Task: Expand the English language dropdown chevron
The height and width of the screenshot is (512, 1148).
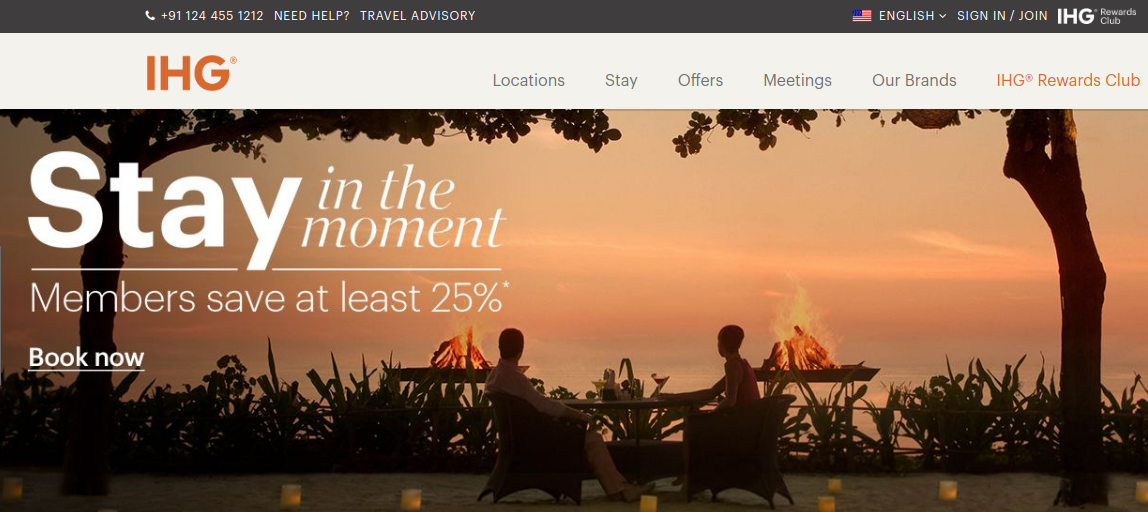Action: (942, 15)
